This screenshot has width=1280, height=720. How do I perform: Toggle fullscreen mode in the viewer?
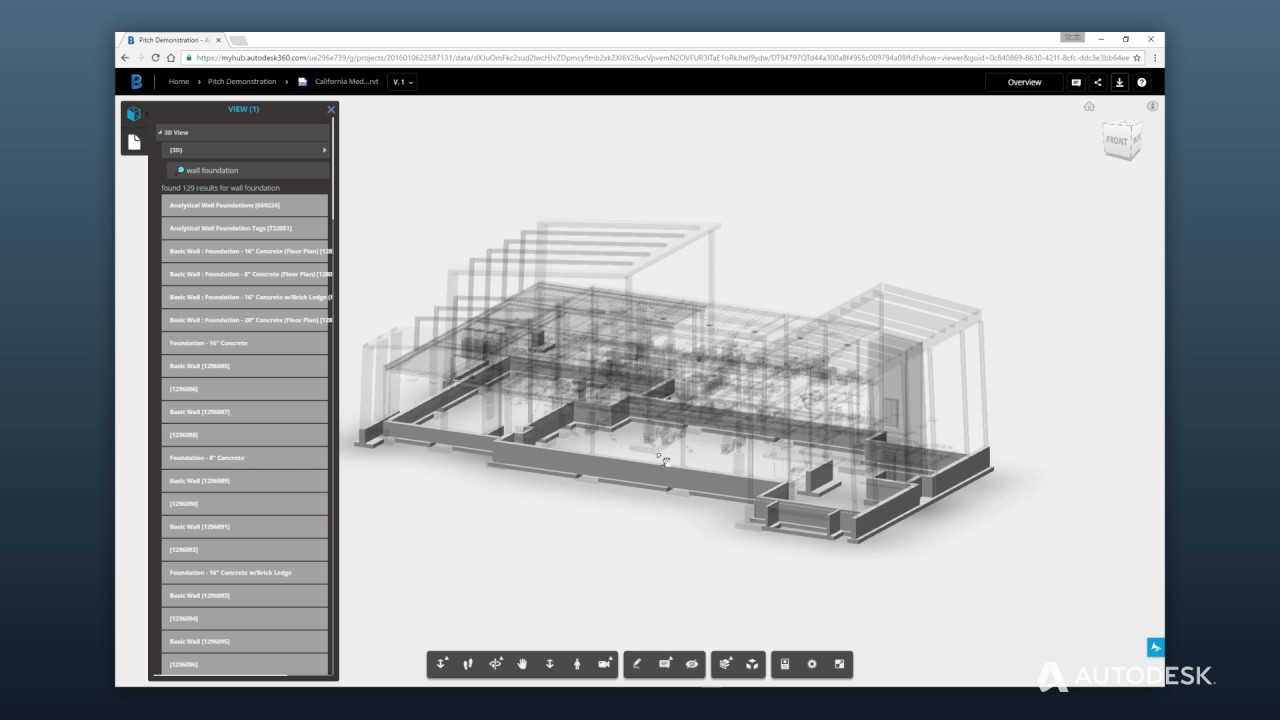coord(838,664)
